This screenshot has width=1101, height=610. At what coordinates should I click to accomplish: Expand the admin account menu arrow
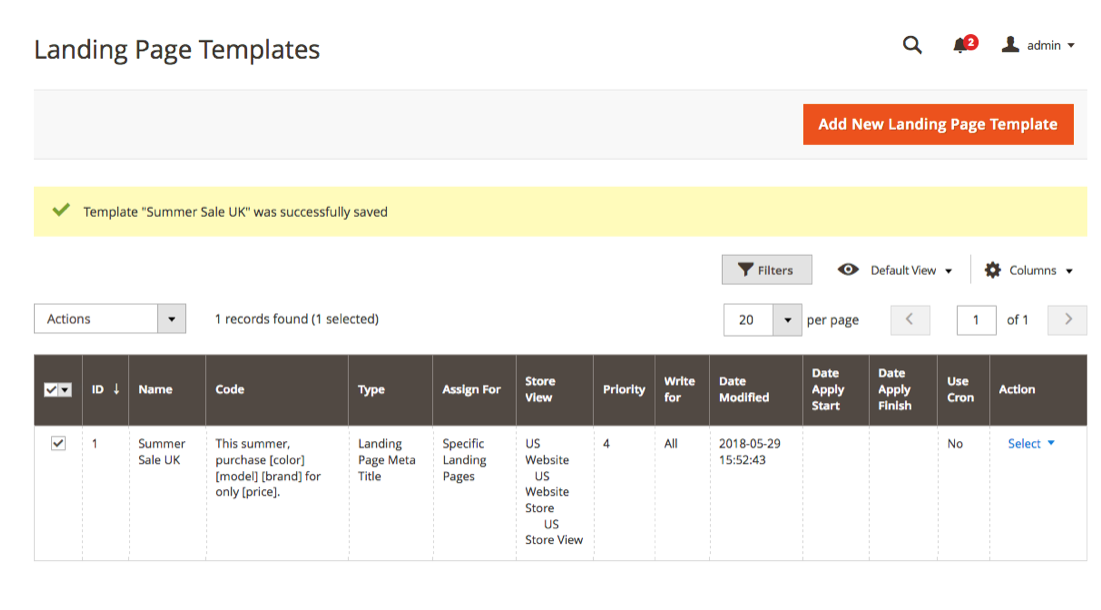click(x=1071, y=46)
